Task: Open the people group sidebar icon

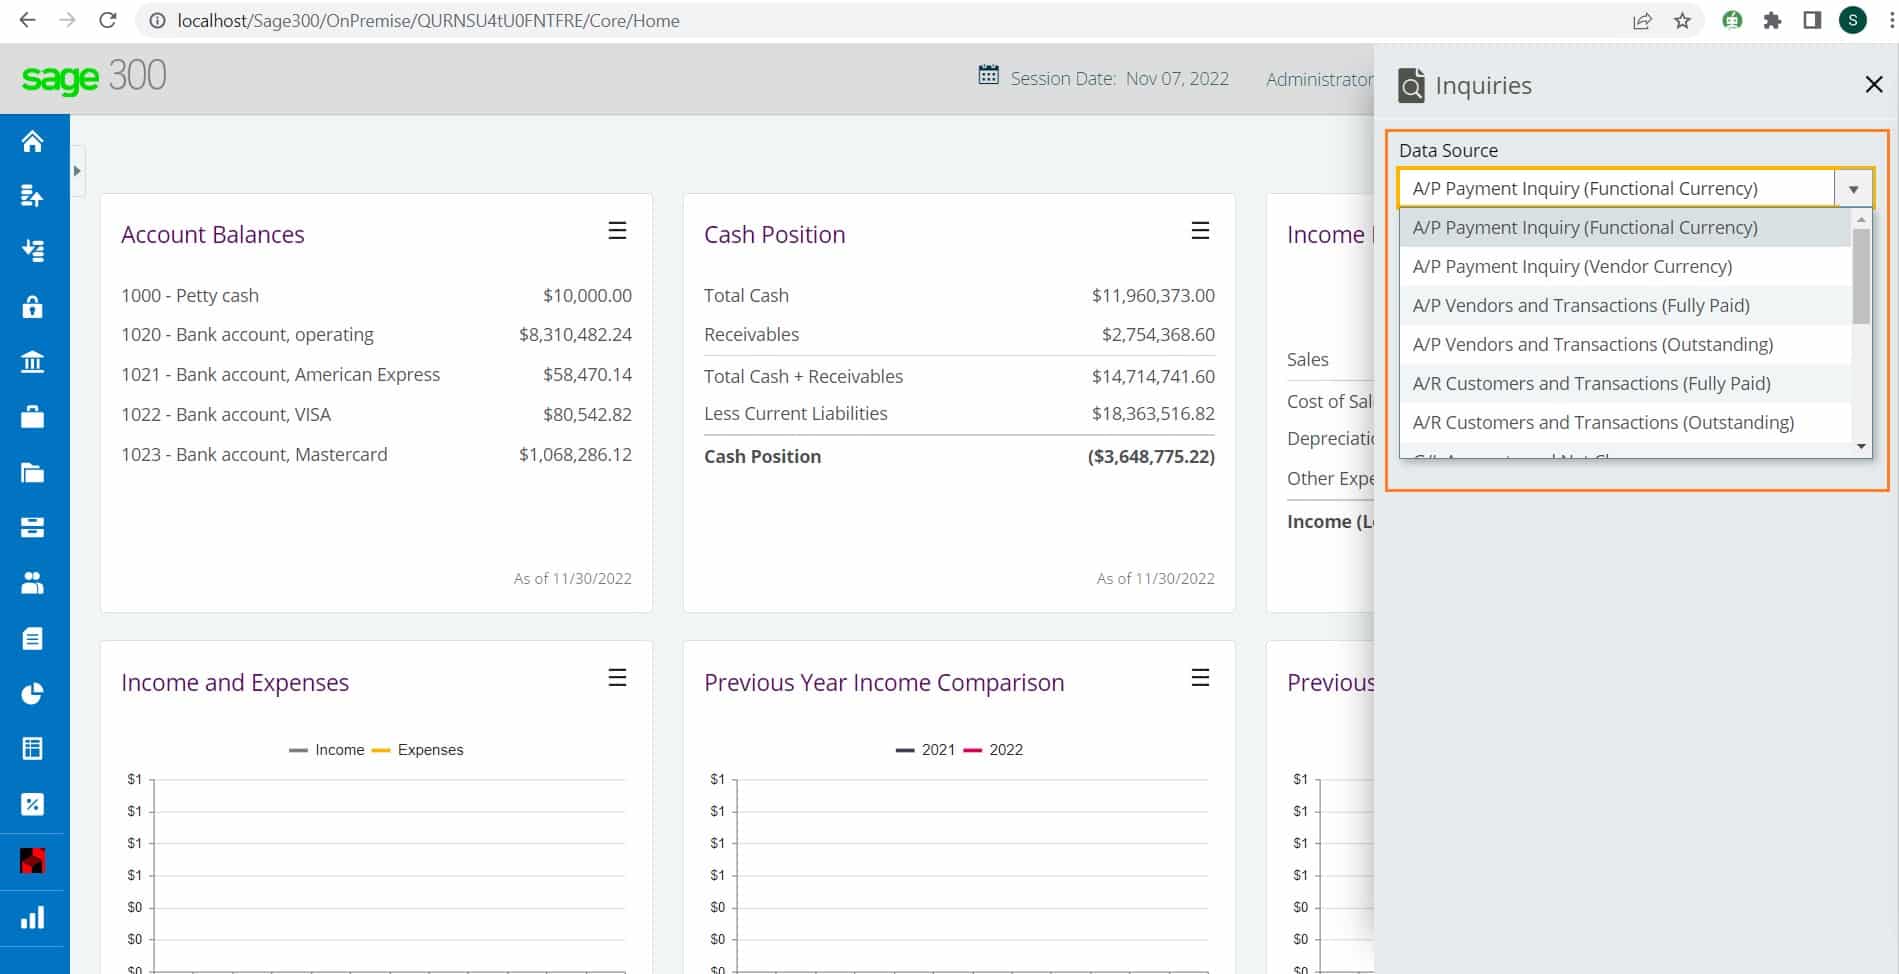Action: click(32, 583)
